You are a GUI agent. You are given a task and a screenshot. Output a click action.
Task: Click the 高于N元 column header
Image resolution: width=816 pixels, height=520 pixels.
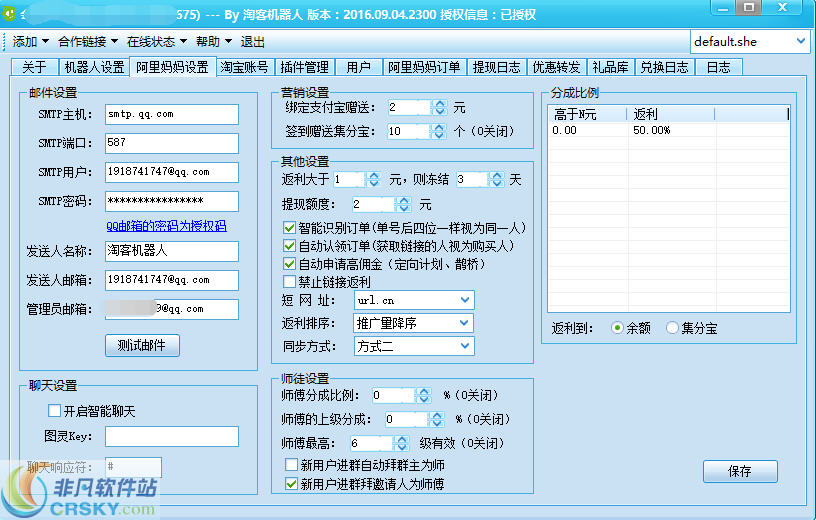pos(588,114)
